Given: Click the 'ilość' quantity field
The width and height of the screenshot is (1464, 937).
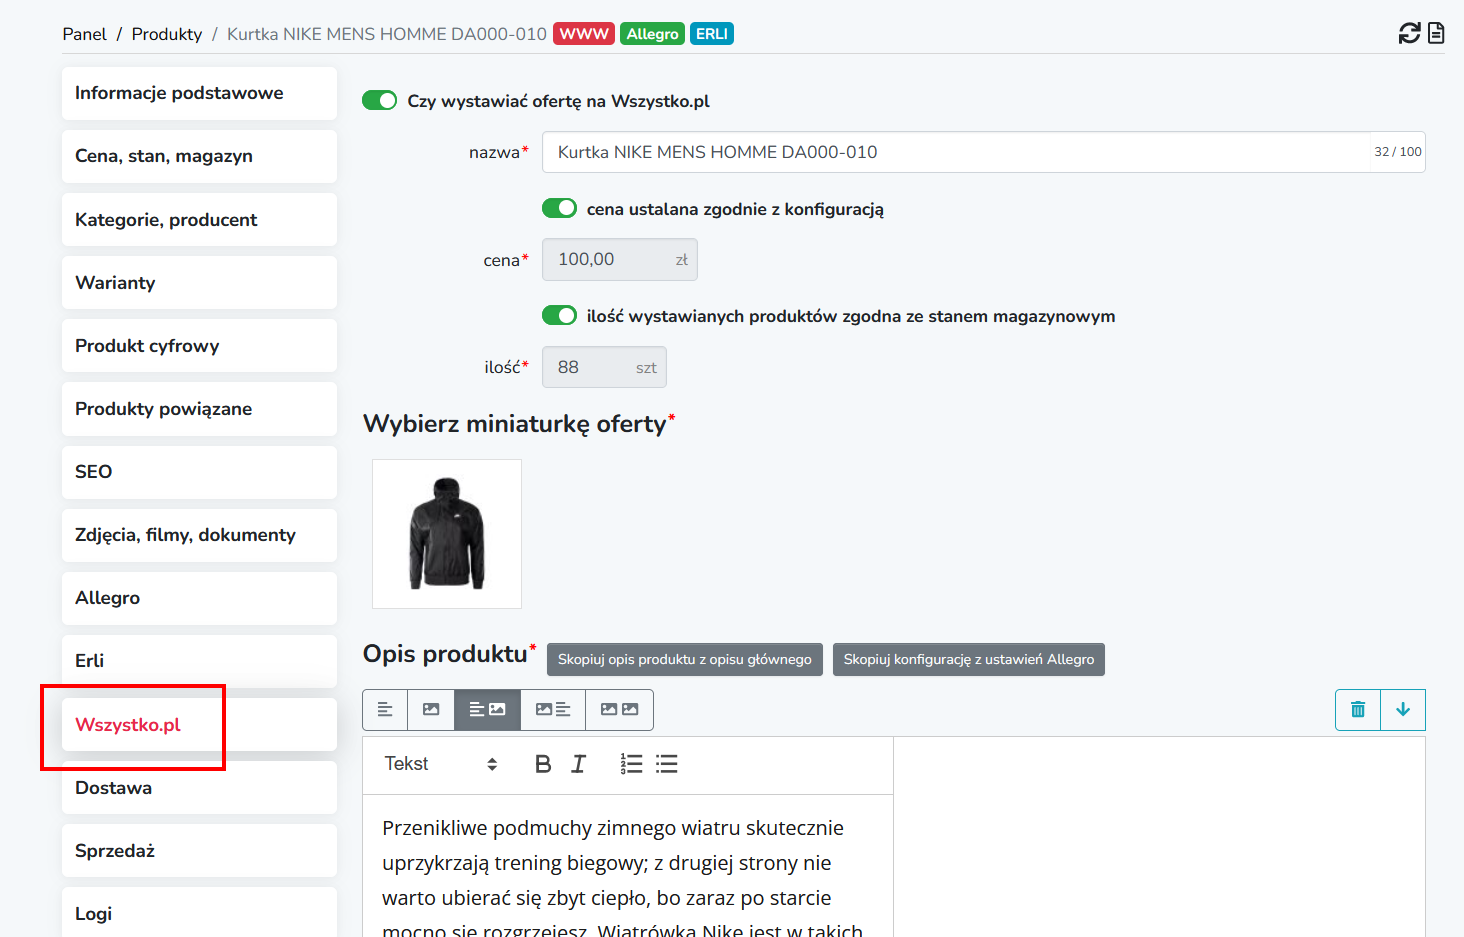Looking at the screenshot, I should 604,367.
